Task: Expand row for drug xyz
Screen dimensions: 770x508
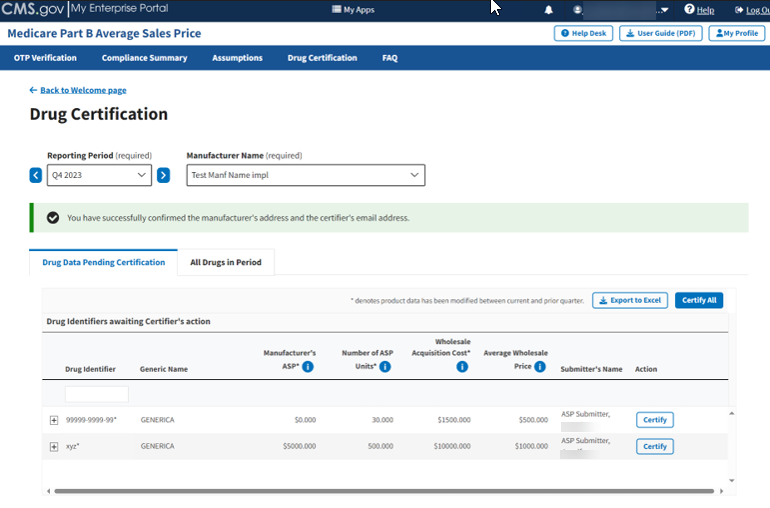Action: pyautogui.click(x=54, y=446)
